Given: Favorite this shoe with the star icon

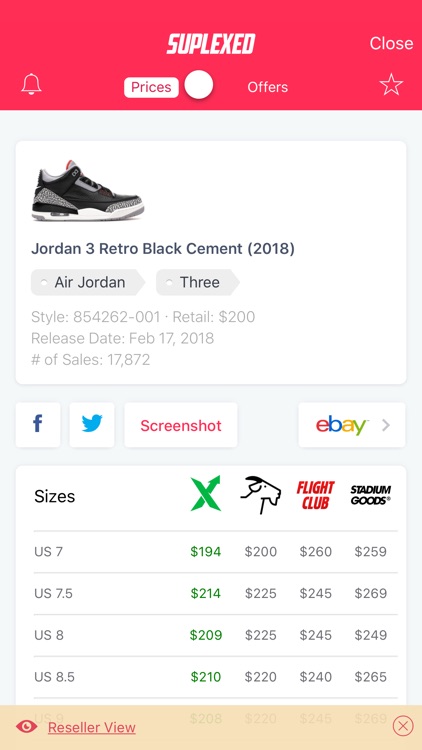Looking at the screenshot, I should click(391, 85).
